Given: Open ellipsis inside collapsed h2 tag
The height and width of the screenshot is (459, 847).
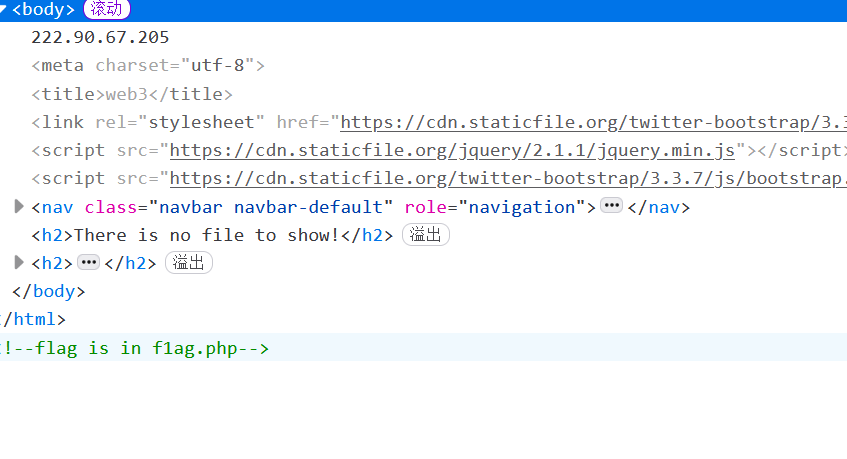Looking at the screenshot, I should 89,262.
